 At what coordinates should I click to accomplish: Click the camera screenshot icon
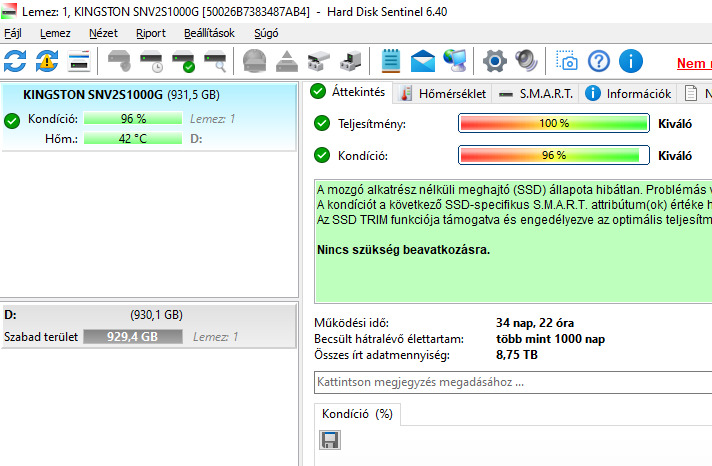pos(567,61)
